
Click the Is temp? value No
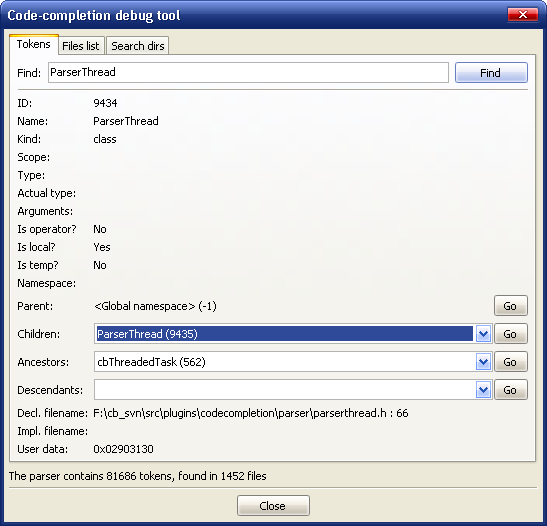pyautogui.click(x=99, y=265)
